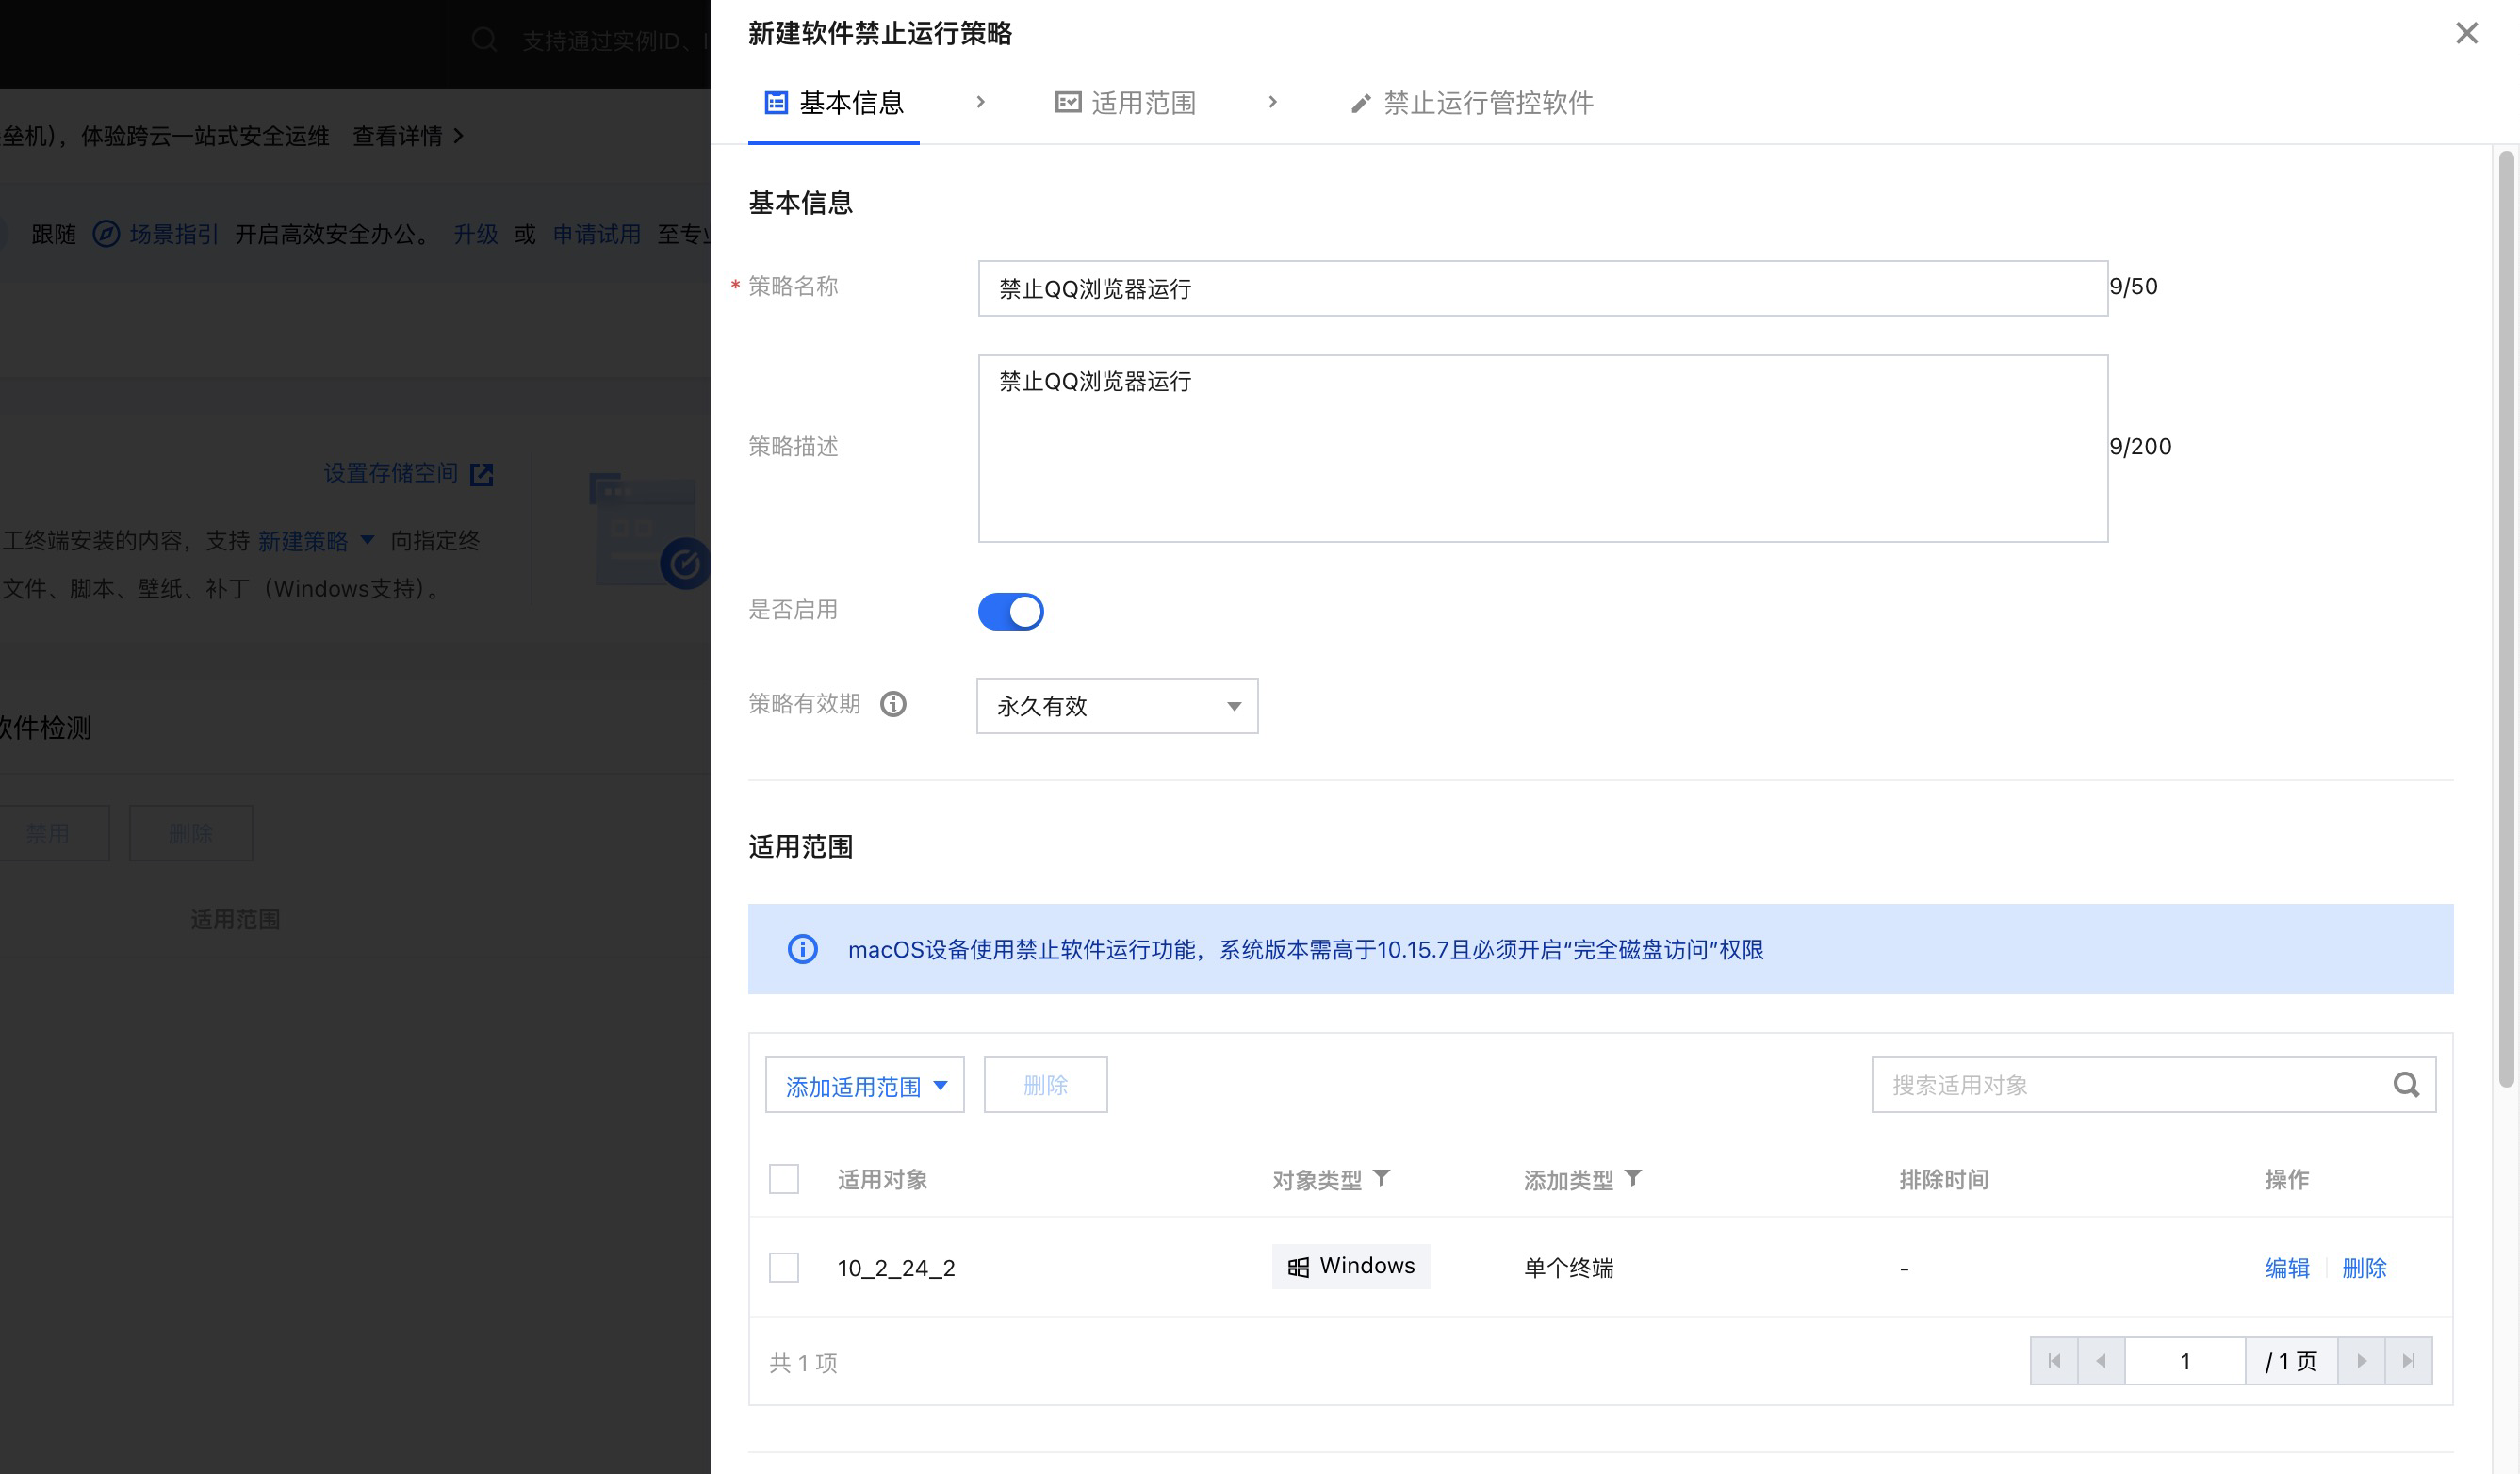Image resolution: width=2520 pixels, height=1474 pixels.
Task: Click the 添加类型 column filter icon
Action: (x=1633, y=1178)
